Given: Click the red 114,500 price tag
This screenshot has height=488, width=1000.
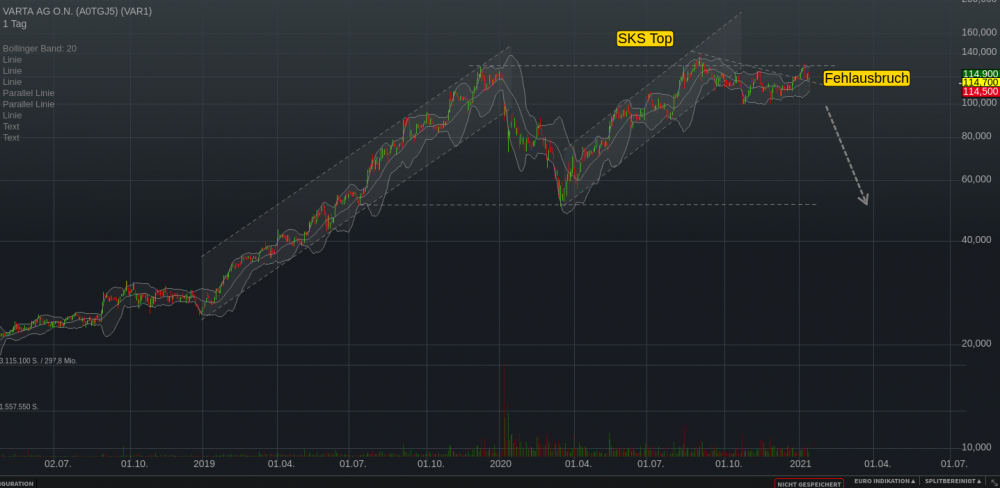Looking at the screenshot, I should 980,92.
